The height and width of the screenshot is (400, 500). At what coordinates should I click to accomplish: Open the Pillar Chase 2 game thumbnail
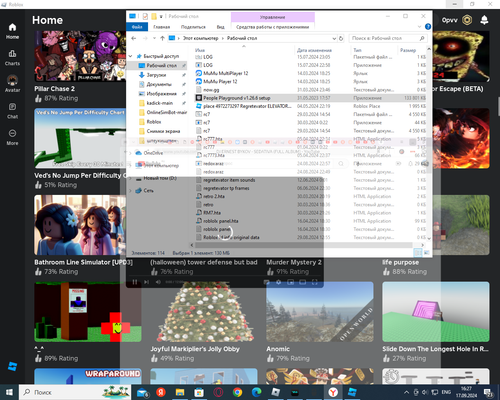tap(80, 56)
